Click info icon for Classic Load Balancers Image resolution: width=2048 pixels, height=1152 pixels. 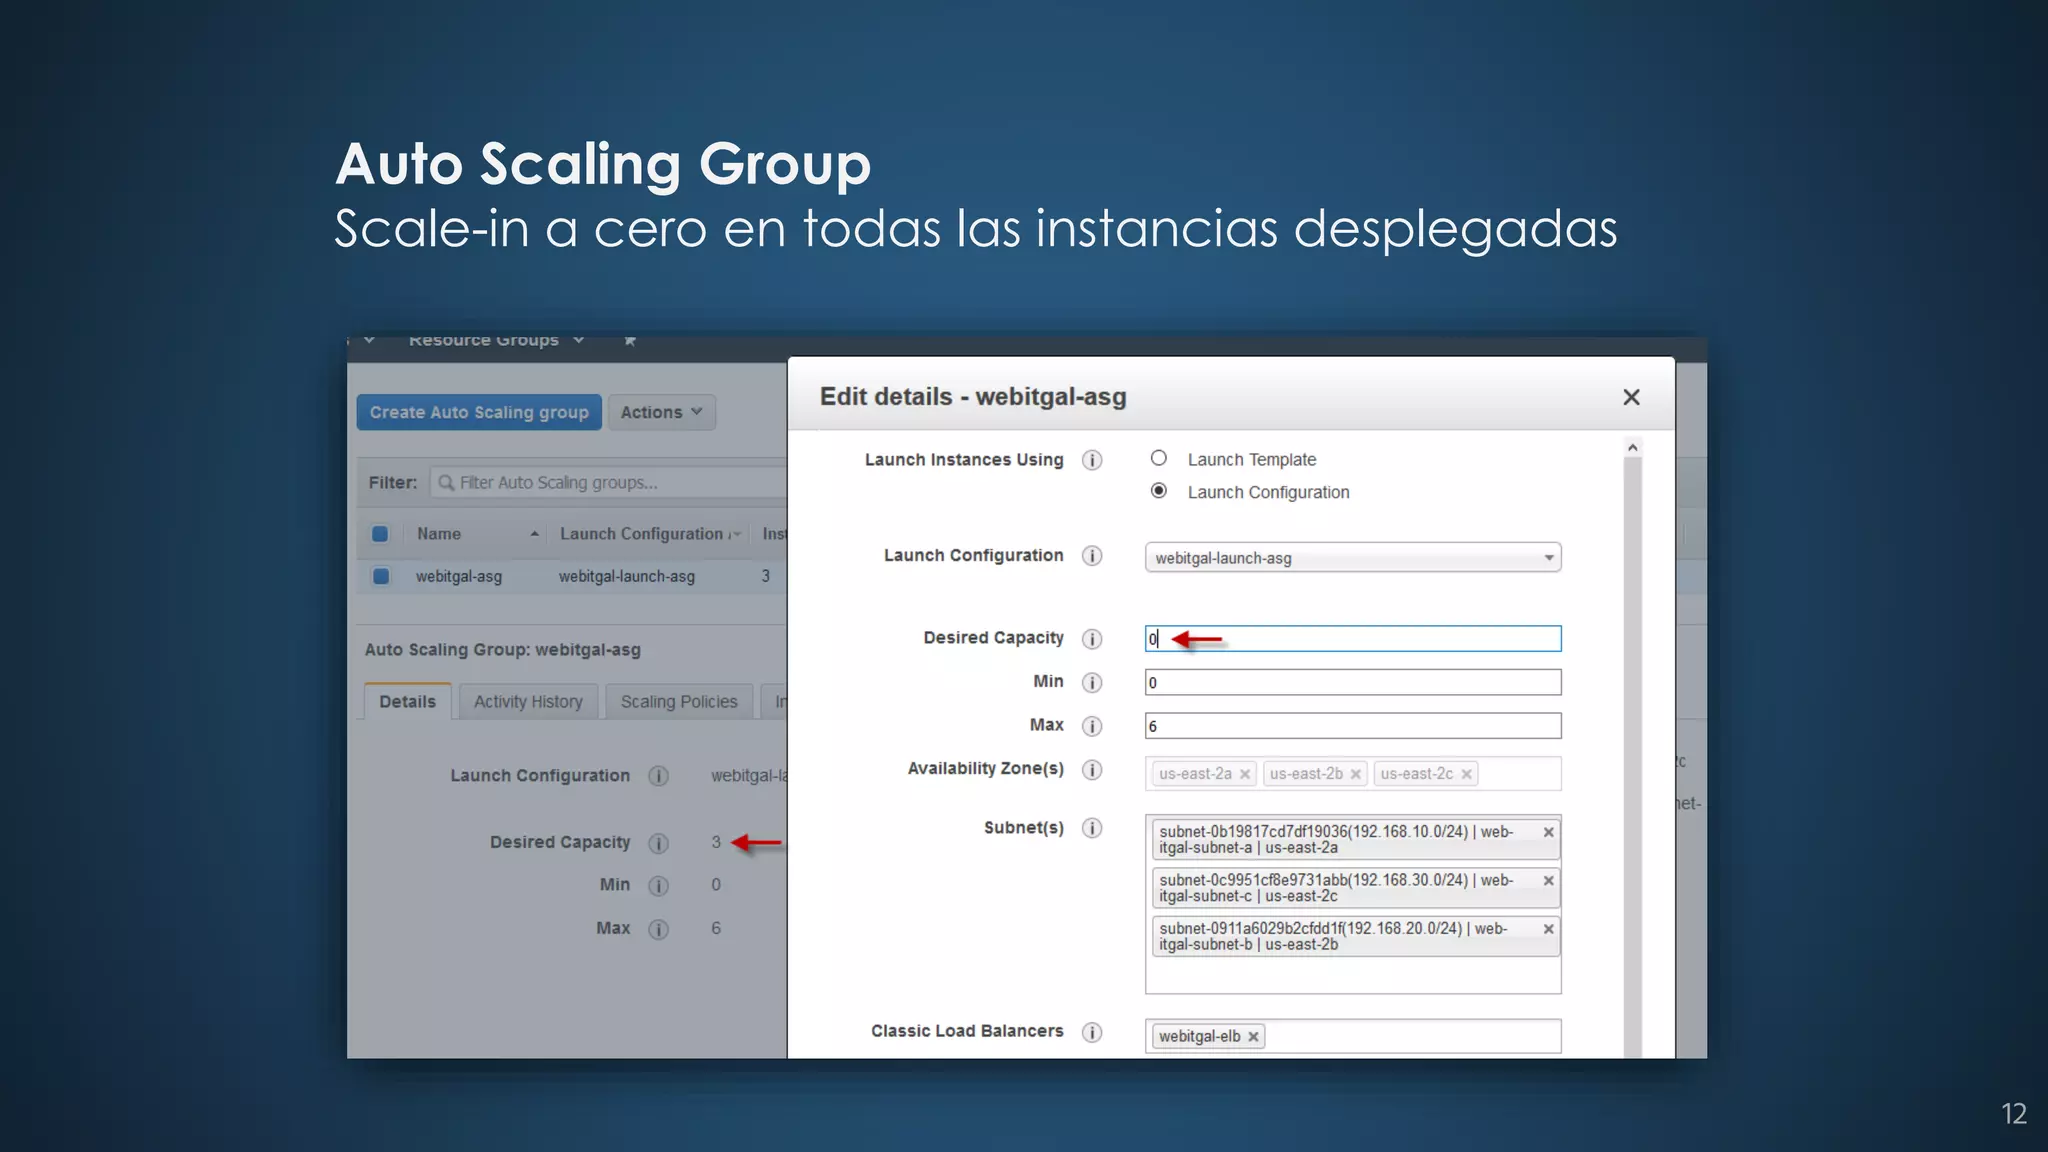click(x=1092, y=1032)
